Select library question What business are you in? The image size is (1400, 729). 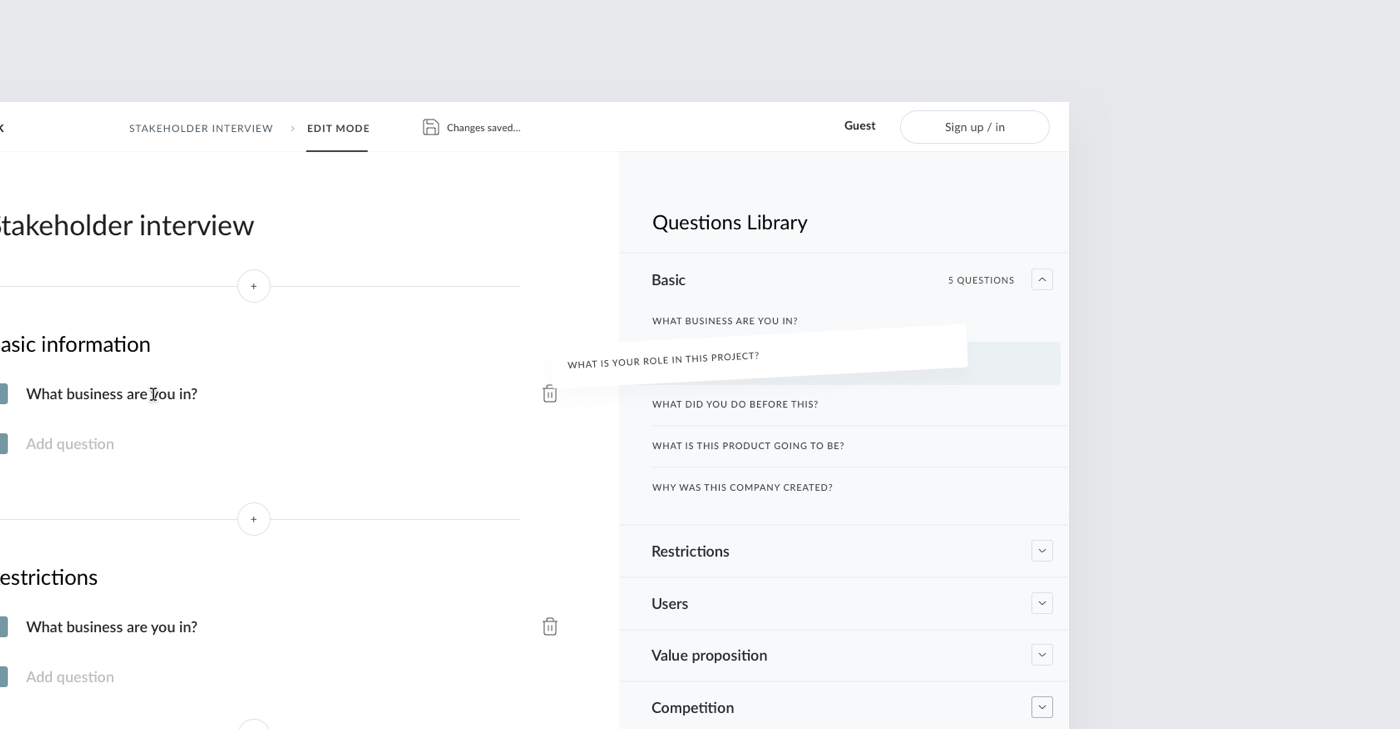click(x=725, y=321)
